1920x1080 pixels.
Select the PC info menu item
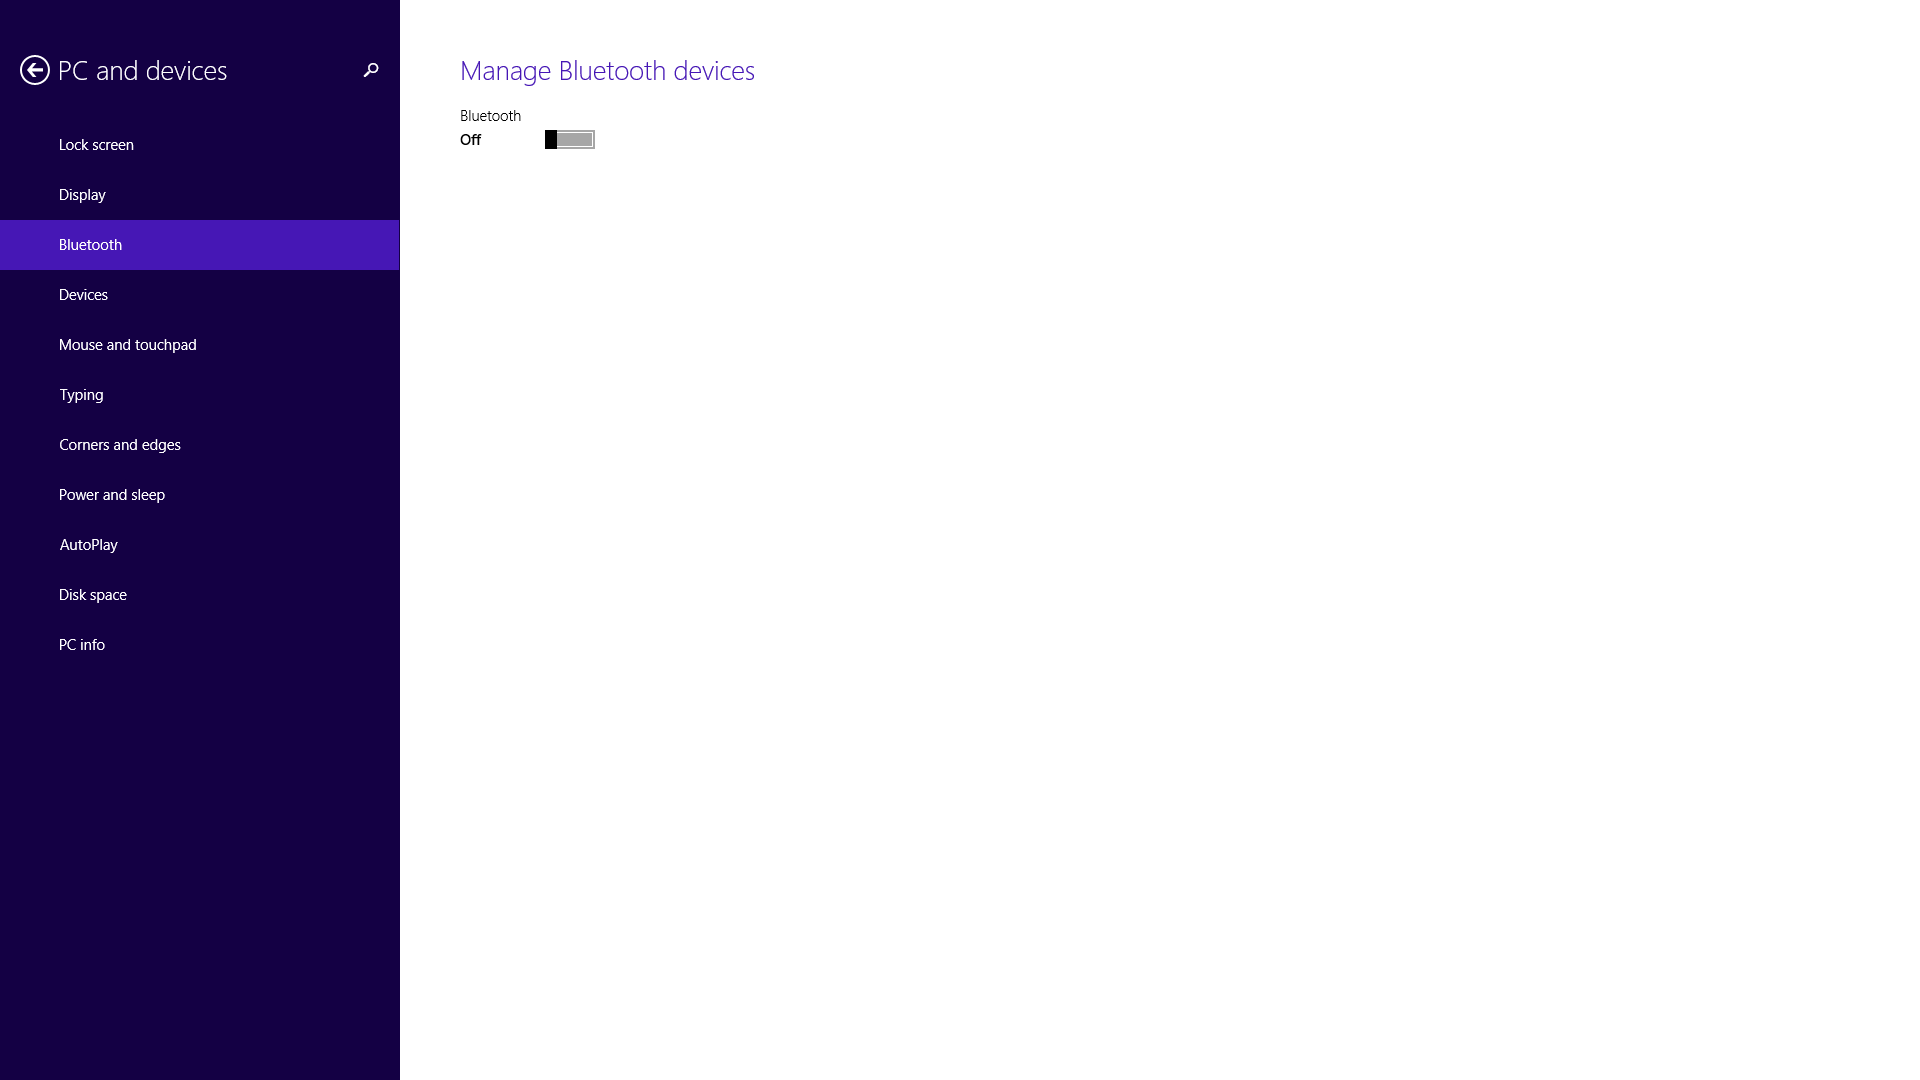coord(82,644)
